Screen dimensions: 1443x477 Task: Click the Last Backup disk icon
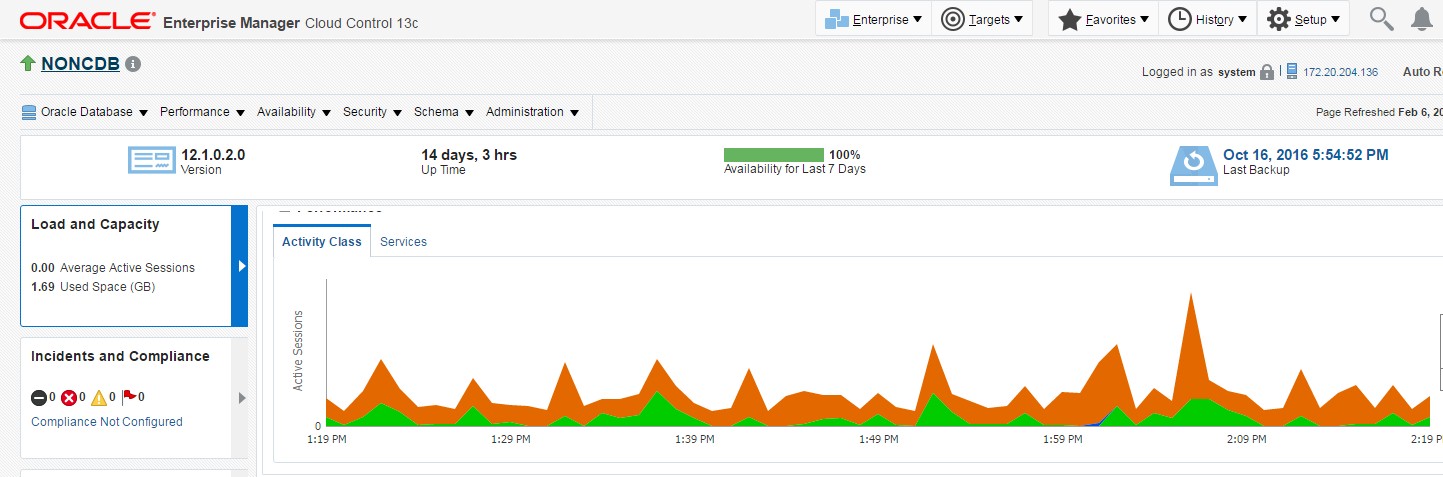[1192, 165]
